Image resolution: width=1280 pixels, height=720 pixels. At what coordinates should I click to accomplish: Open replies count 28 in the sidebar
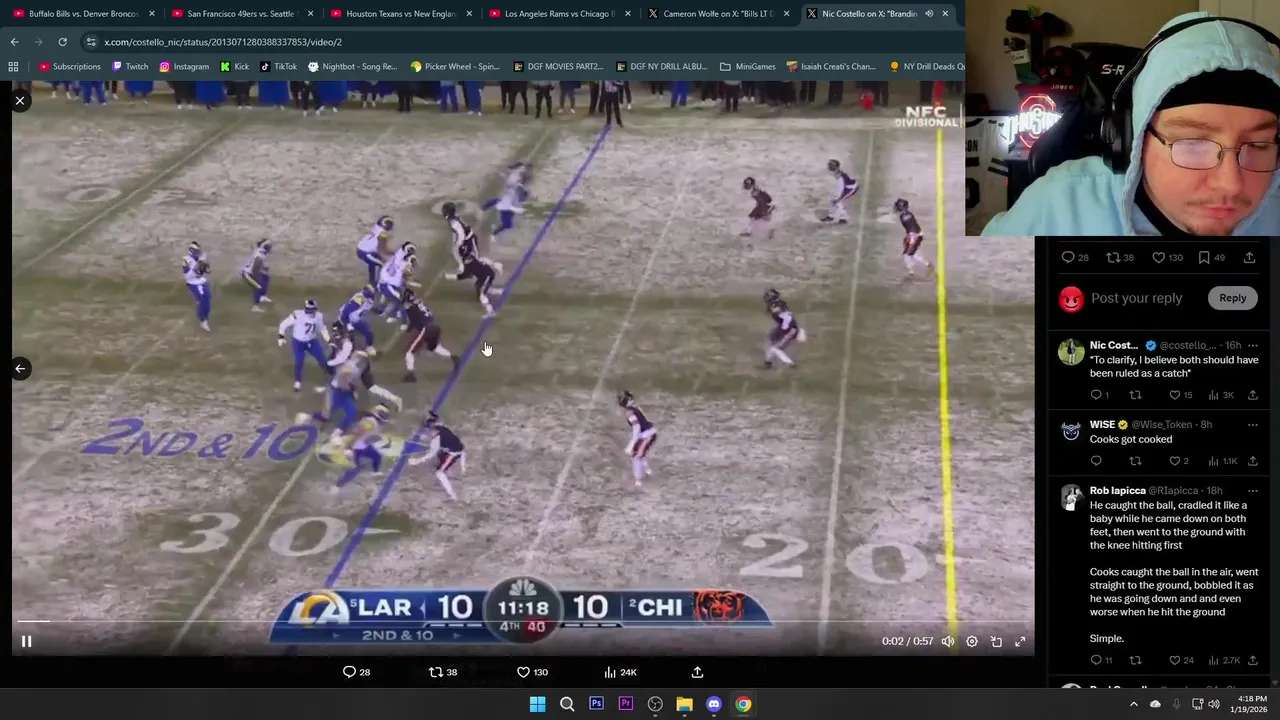(x=1075, y=258)
